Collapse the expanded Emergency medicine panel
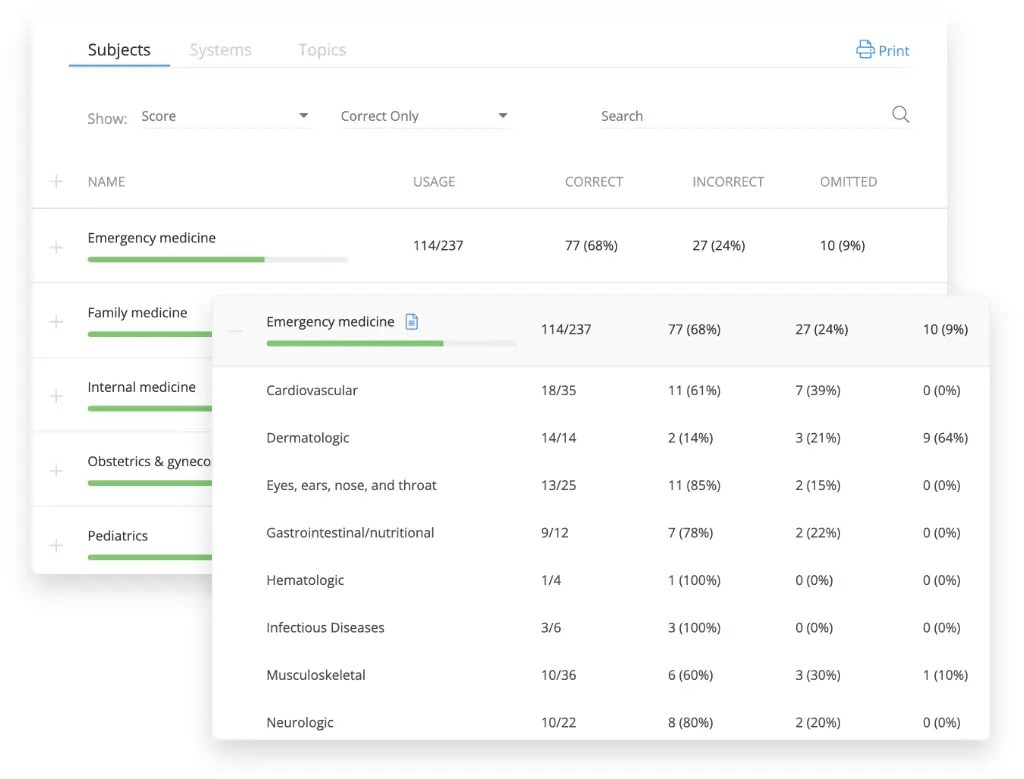1024x779 pixels. click(235, 330)
